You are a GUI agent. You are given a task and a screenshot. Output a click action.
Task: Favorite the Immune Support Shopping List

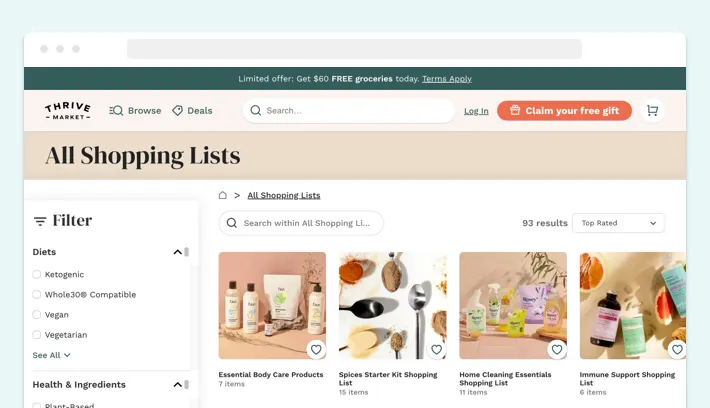677,350
